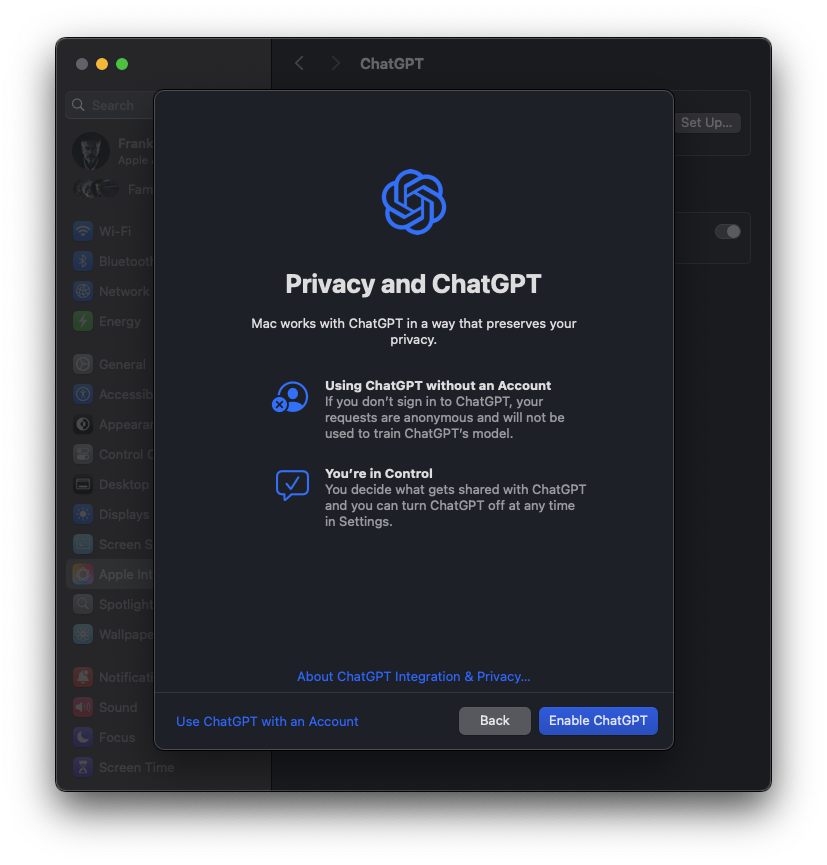Toggle the switch on the right panel
Screen dimensions: 827x865
(x=727, y=232)
